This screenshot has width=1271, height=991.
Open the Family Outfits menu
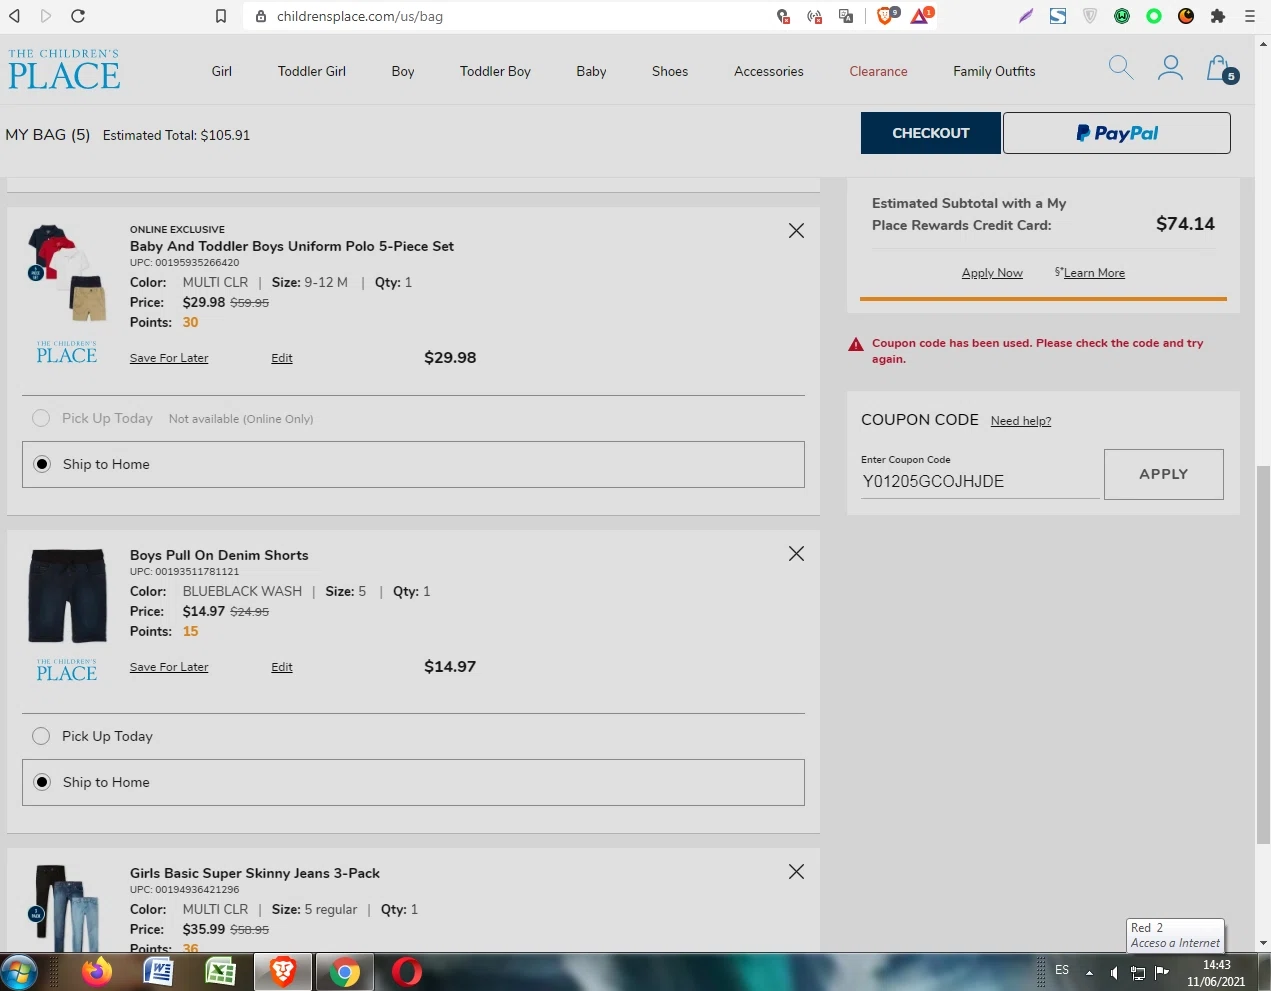click(994, 71)
